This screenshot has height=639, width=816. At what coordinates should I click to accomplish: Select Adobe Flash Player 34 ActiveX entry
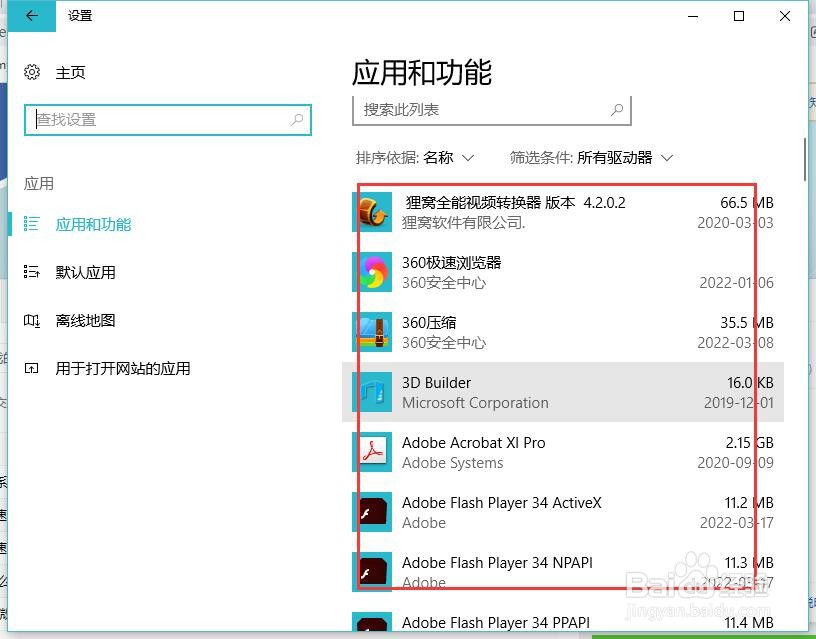(563, 512)
